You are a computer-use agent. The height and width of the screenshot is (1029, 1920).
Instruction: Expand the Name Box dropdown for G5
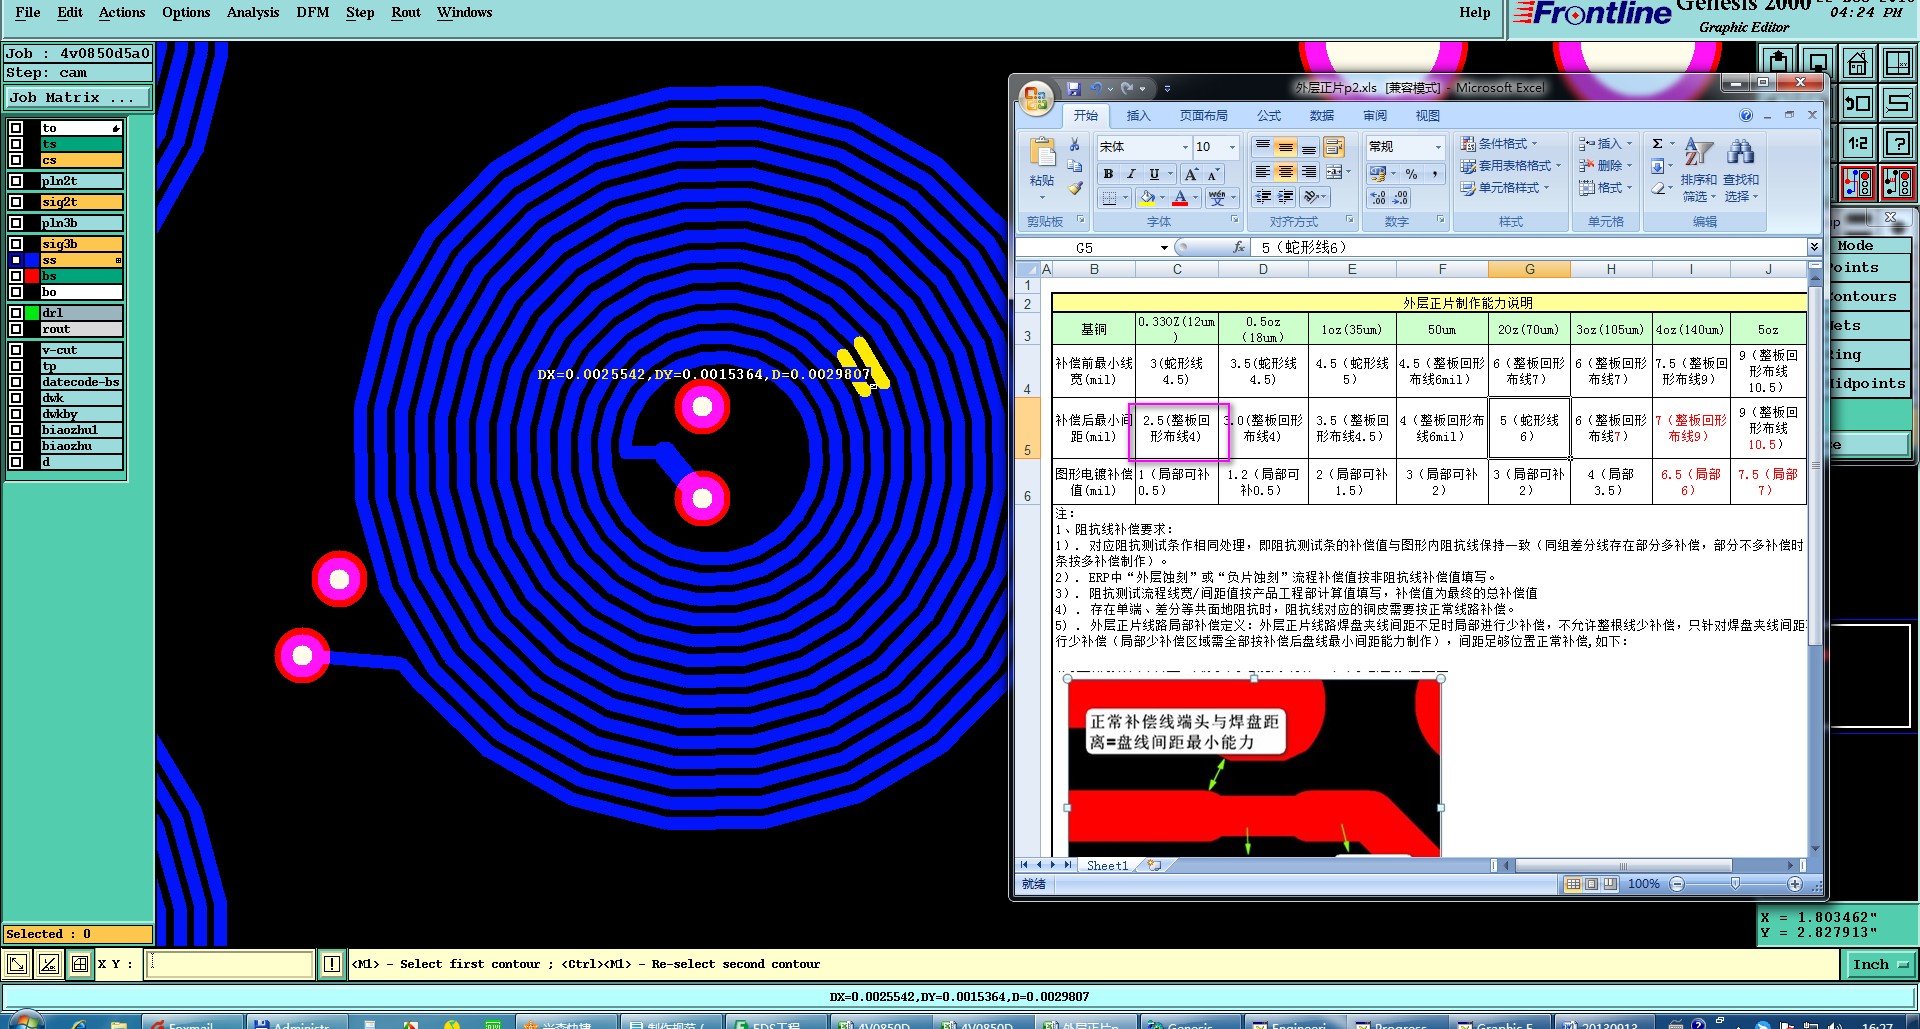coord(1164,248)
